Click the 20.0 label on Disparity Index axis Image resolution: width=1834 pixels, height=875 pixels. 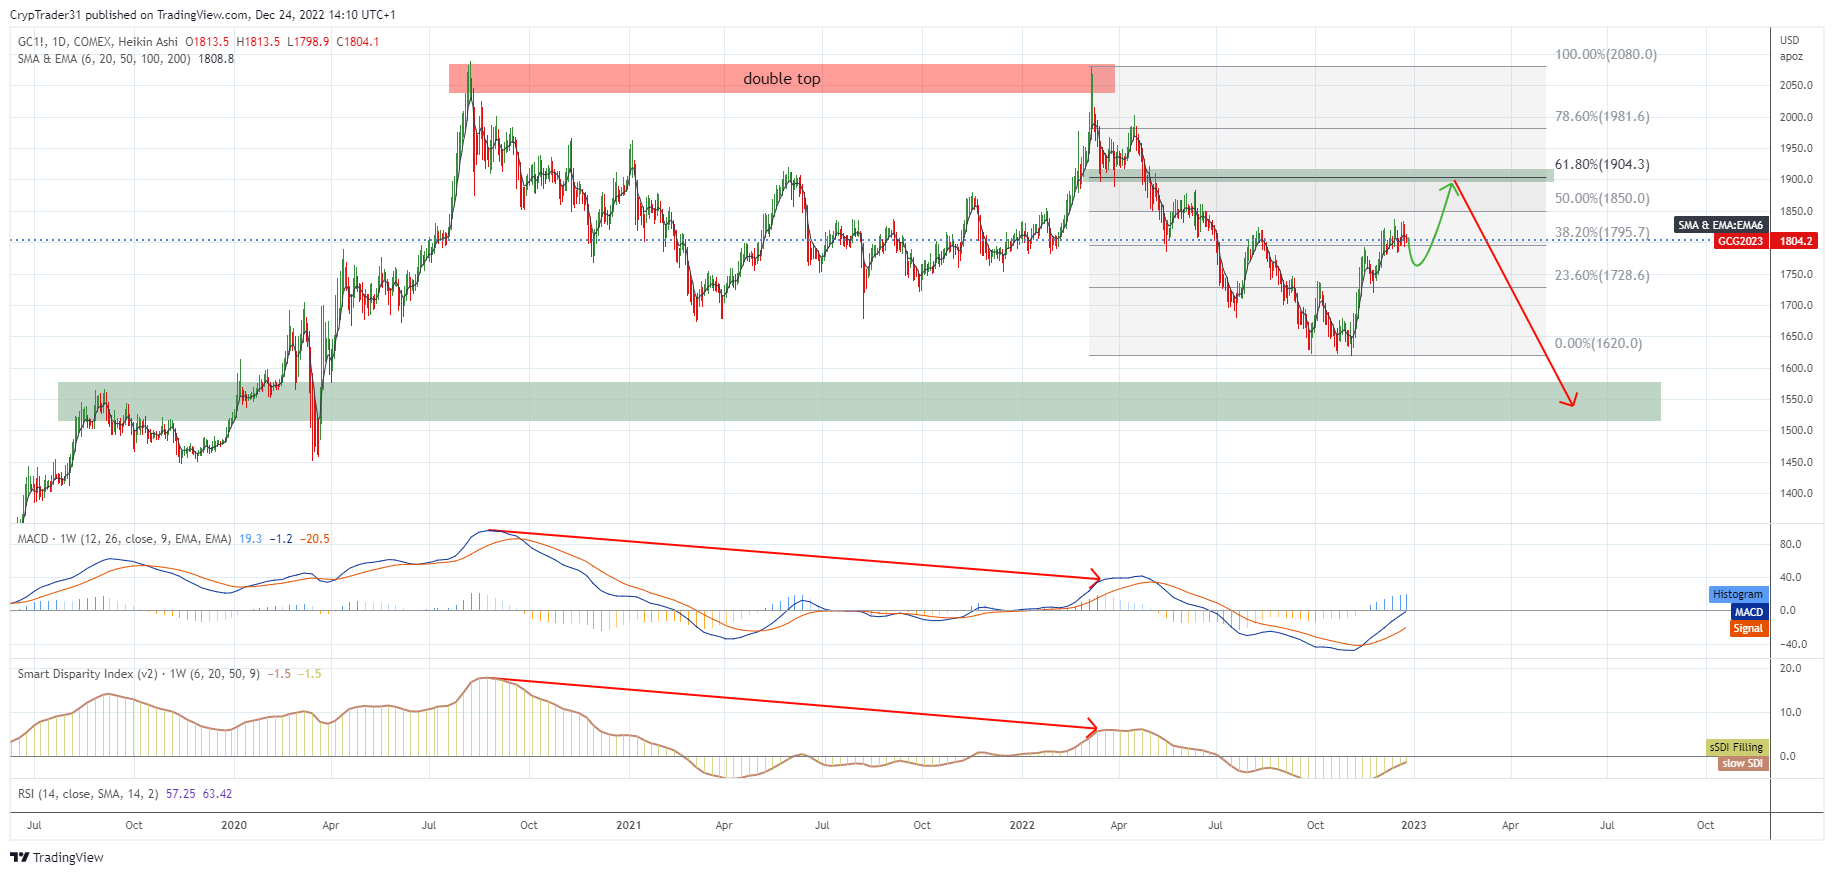(x=1790, y=668)
